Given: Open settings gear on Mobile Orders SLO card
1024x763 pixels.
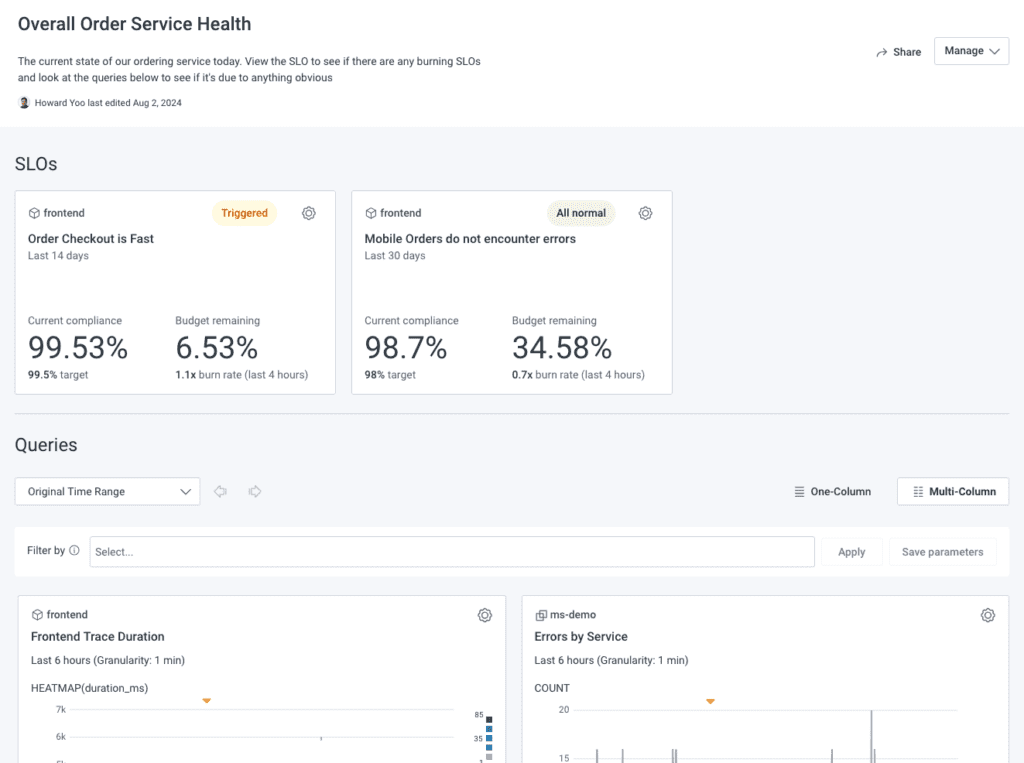Looking at the screenshot, I should click(646, 213).
